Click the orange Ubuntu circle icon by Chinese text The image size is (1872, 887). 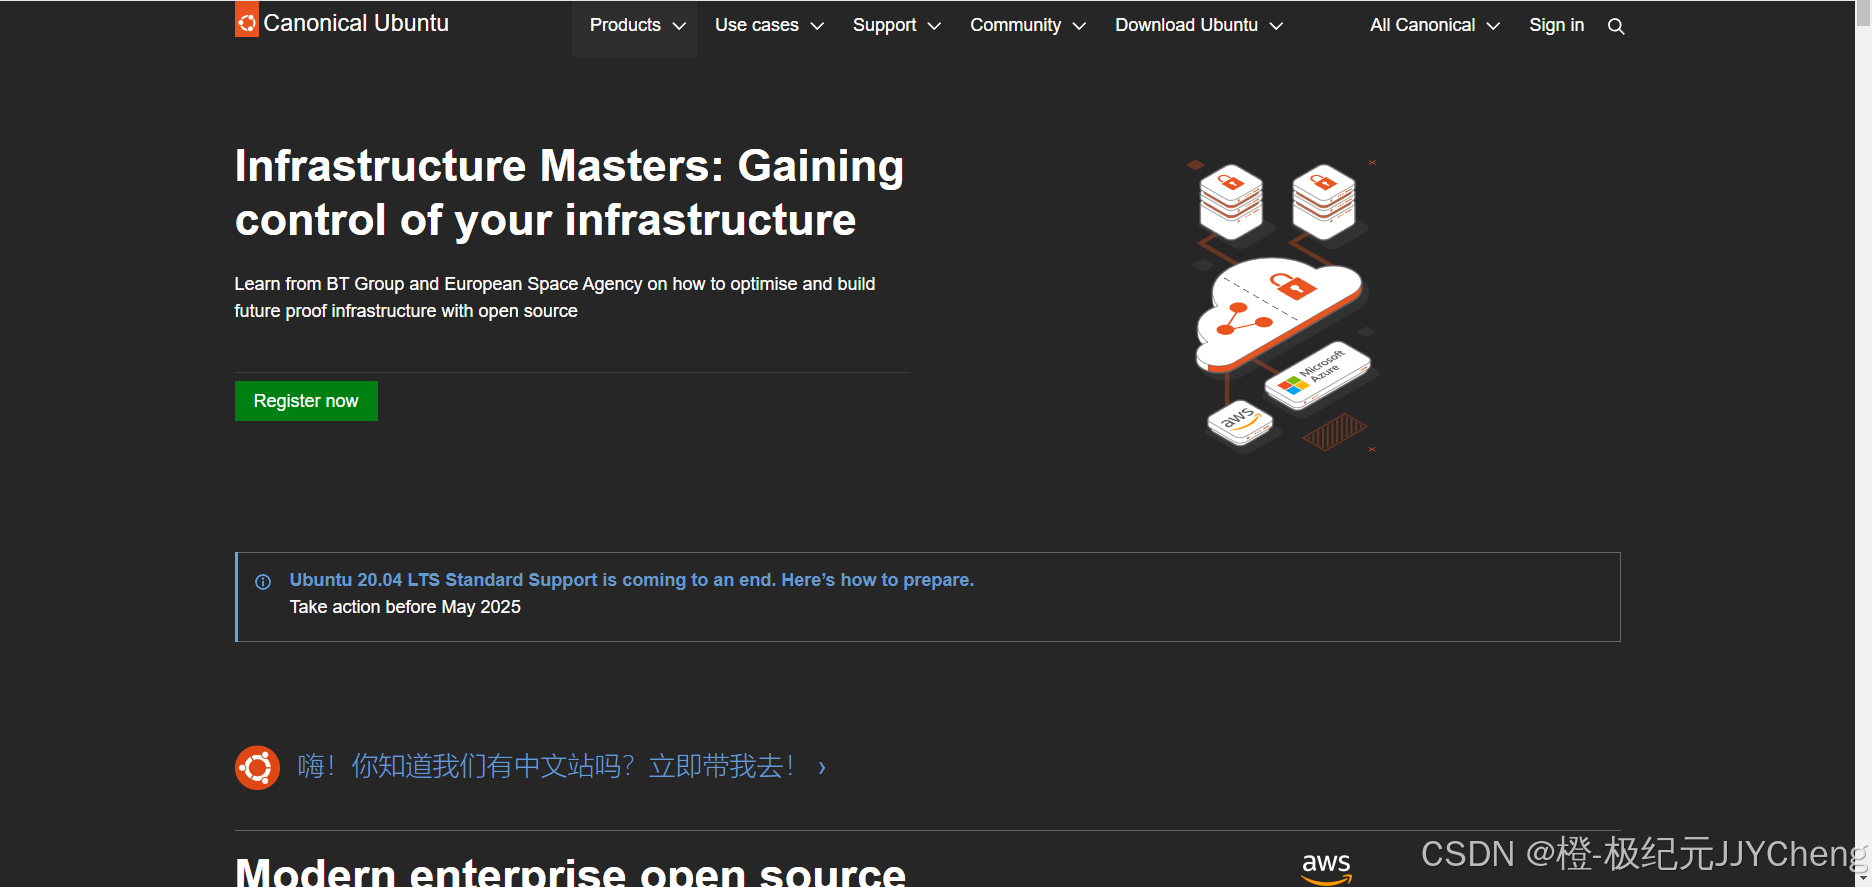tap(257, 767)
